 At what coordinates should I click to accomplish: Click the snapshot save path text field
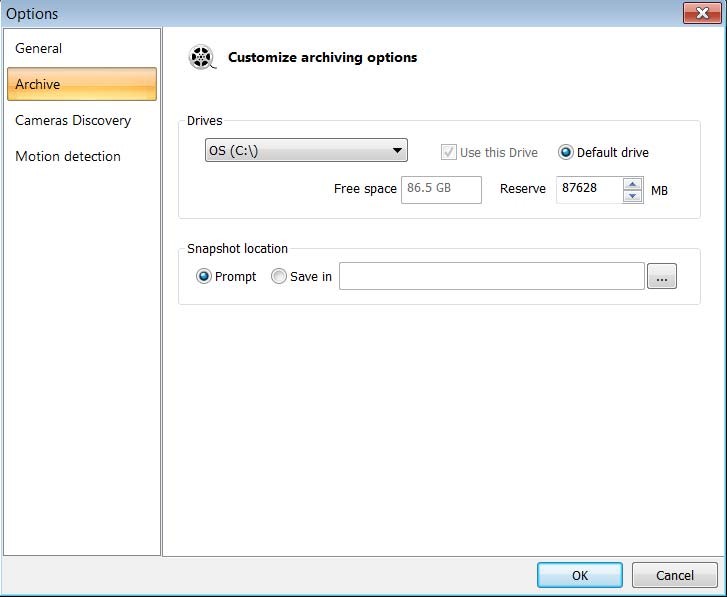(x=491, y=277)
